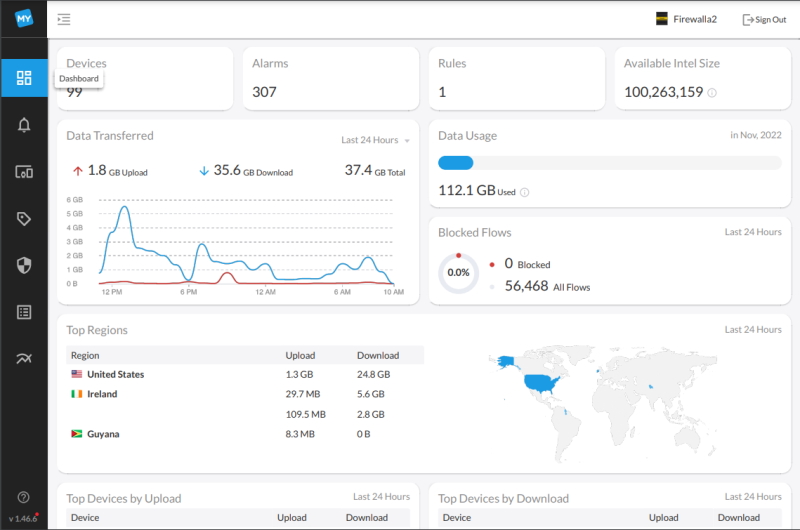Open the Last 24 Hours dropdown
This screenshot has width=800, height=530.
tap(376, 140)
